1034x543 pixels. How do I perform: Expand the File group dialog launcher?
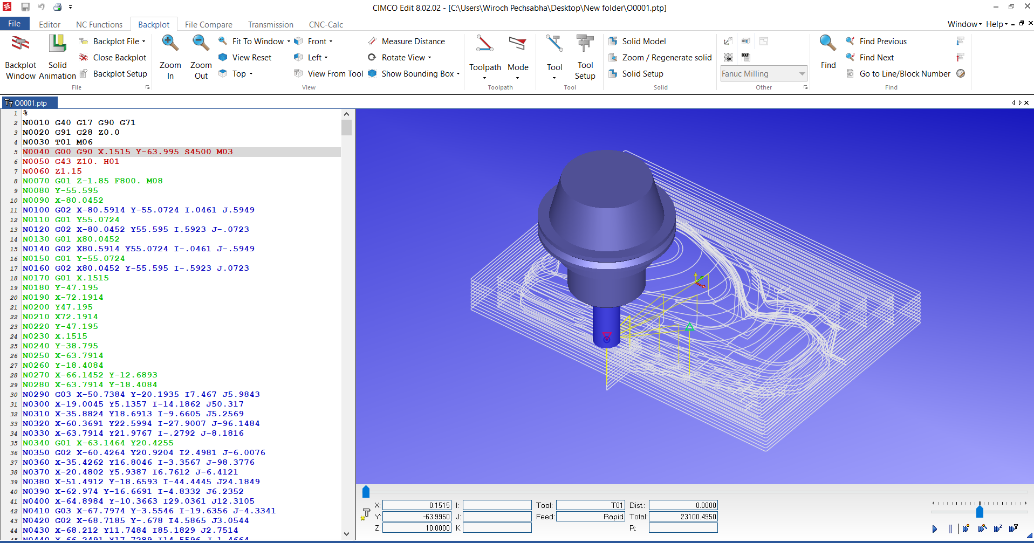coord(147,87)
